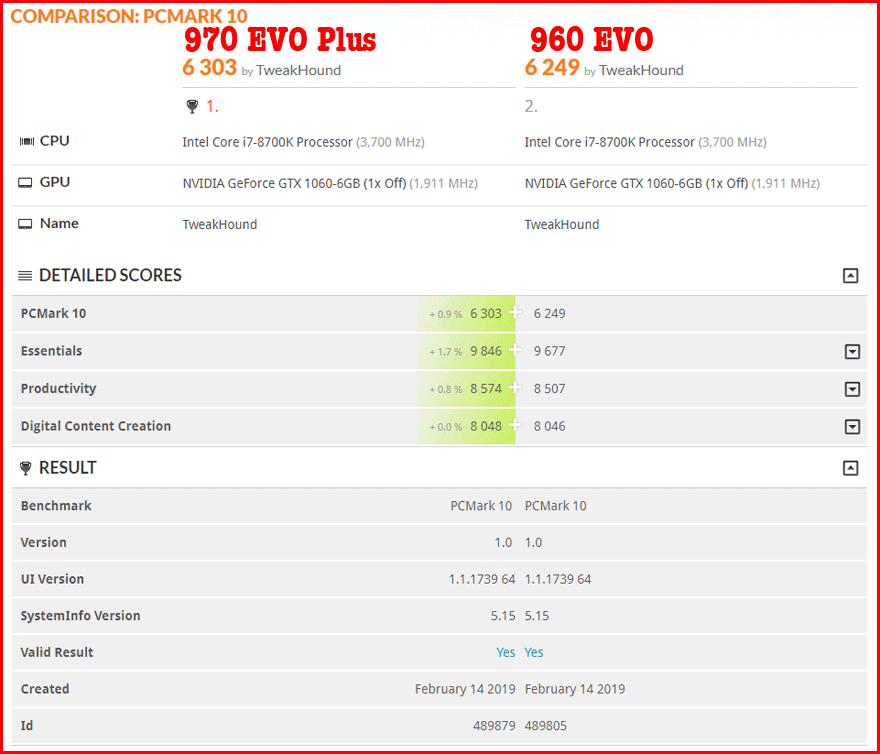Click the 9 677 Essentials score
Screen dimensions: 880x754
pos(549,351)
